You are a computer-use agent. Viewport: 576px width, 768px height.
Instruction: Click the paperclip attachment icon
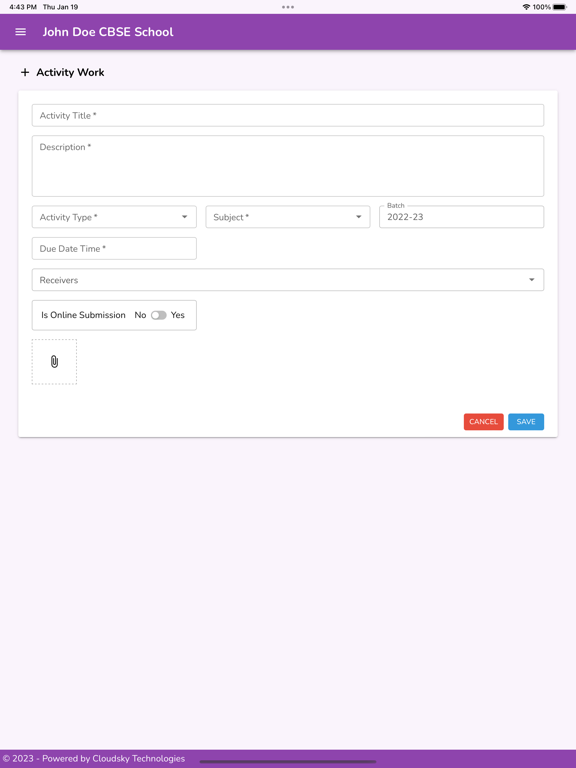(54, 361)
